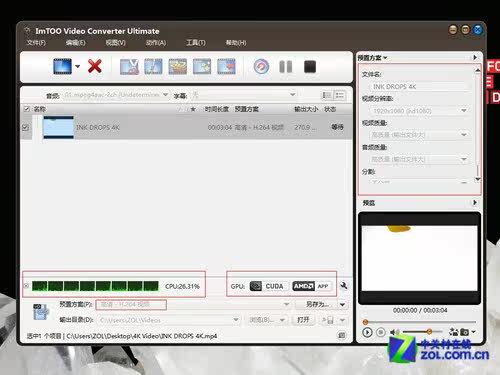500x375 pixels.
Task: Open the dropdown arrow after the export icon
Action: click(343, 320)
